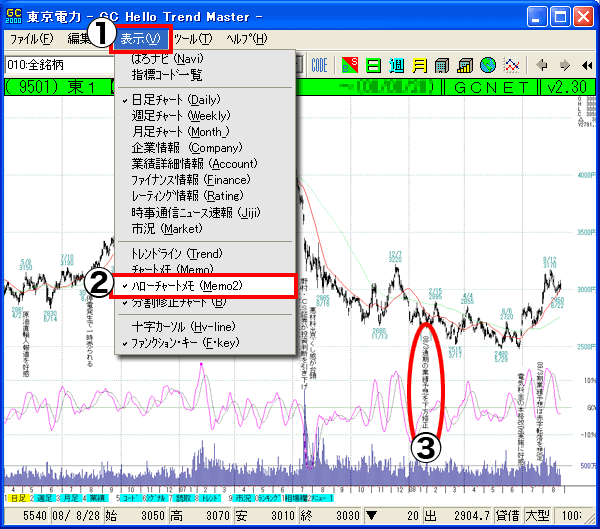Click the 08/ 8/28 date cell

coord(76,516)
